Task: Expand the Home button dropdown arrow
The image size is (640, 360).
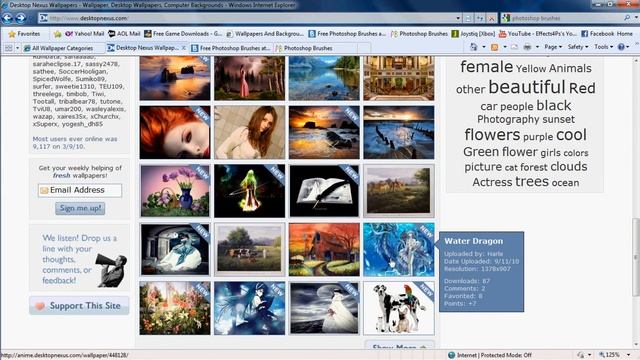Action: coord(484,47)
